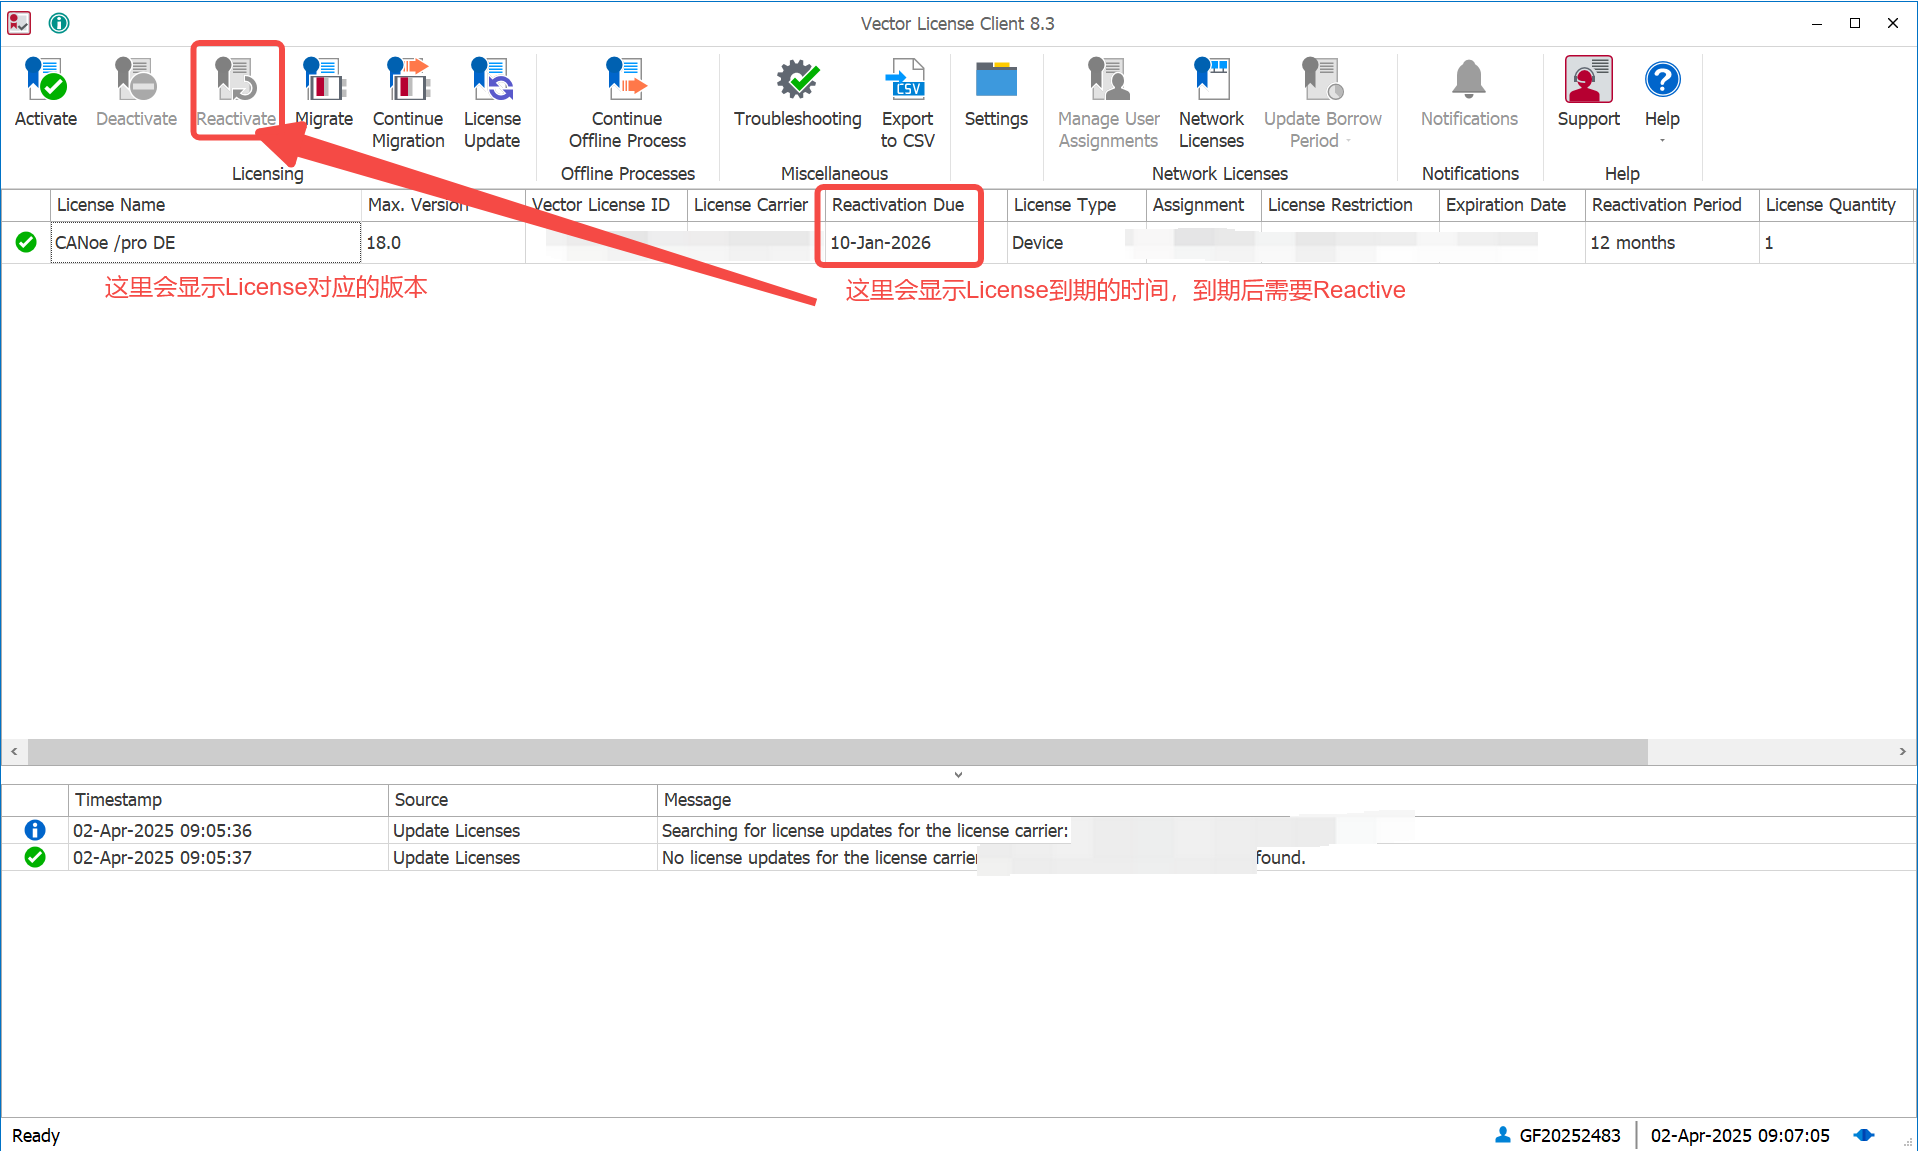Click the Device license type cell
This screenshot has width=1918, height=1151.
click(1077, 243)
